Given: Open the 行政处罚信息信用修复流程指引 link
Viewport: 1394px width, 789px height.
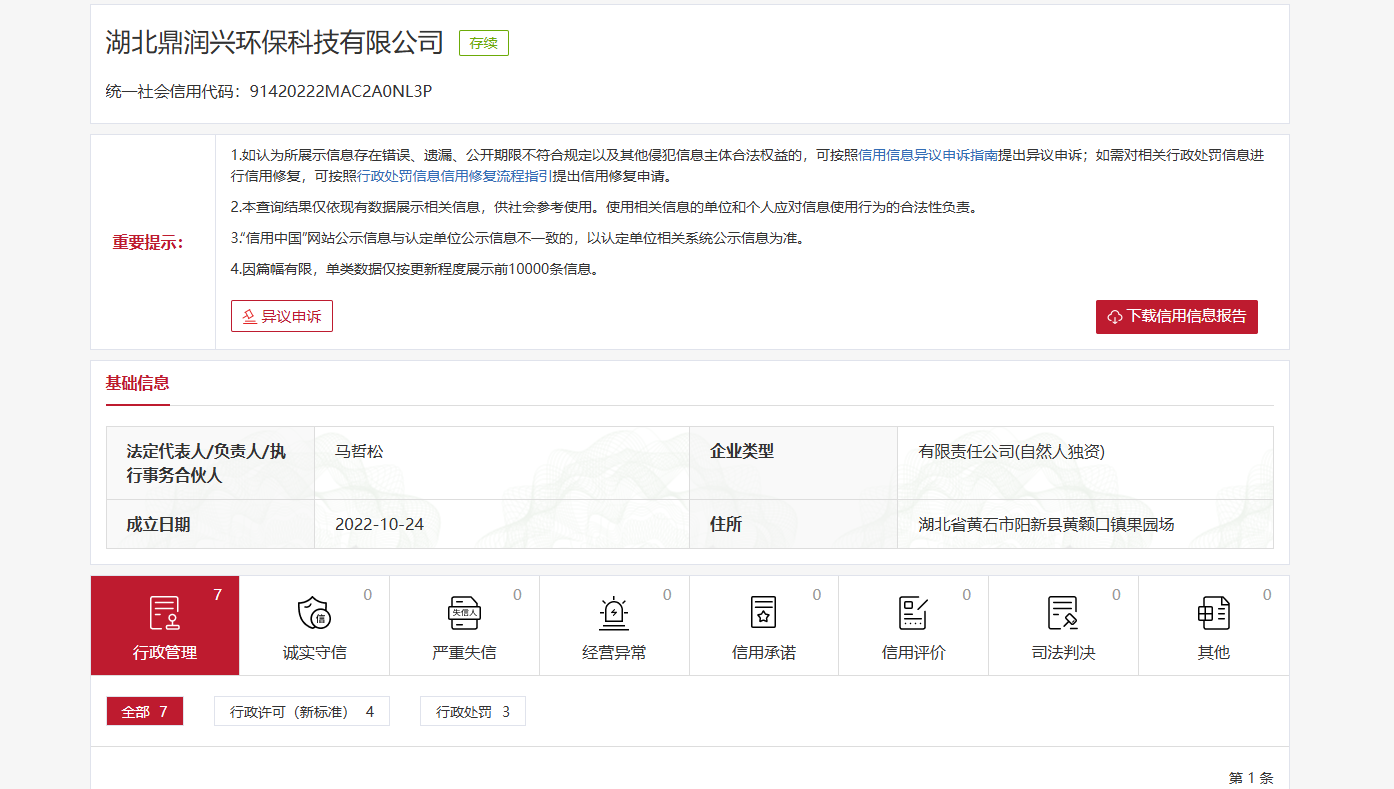Looking at the screenshot, I should tap(455, 176).
